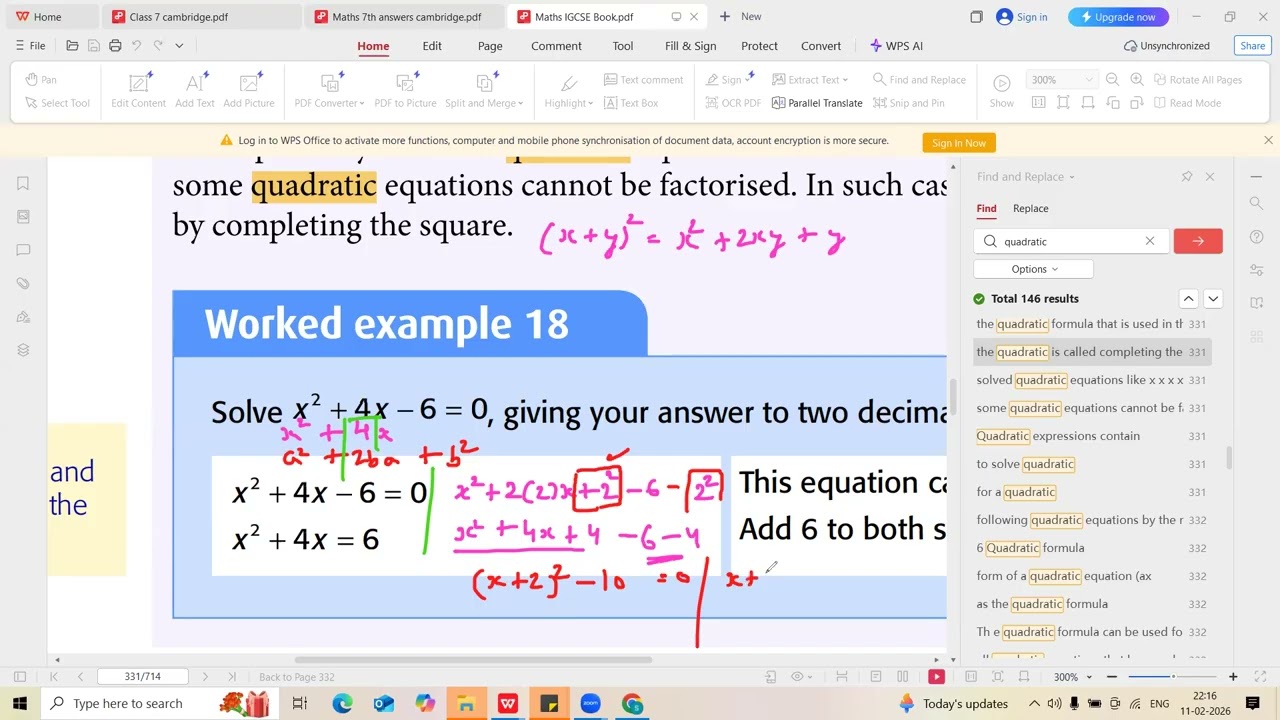Go to next search result
The width and height of the screenshot is (1280, 720).
click(1213, 299)
